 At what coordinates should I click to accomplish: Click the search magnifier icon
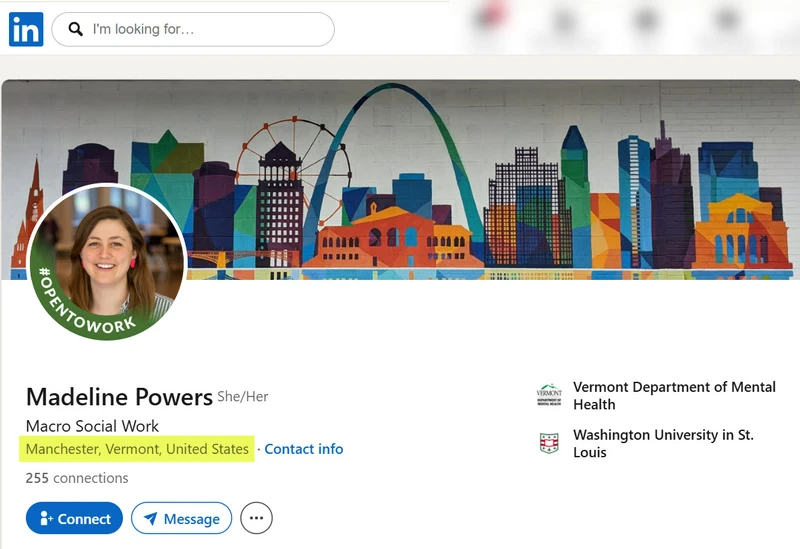pos(76,29)
